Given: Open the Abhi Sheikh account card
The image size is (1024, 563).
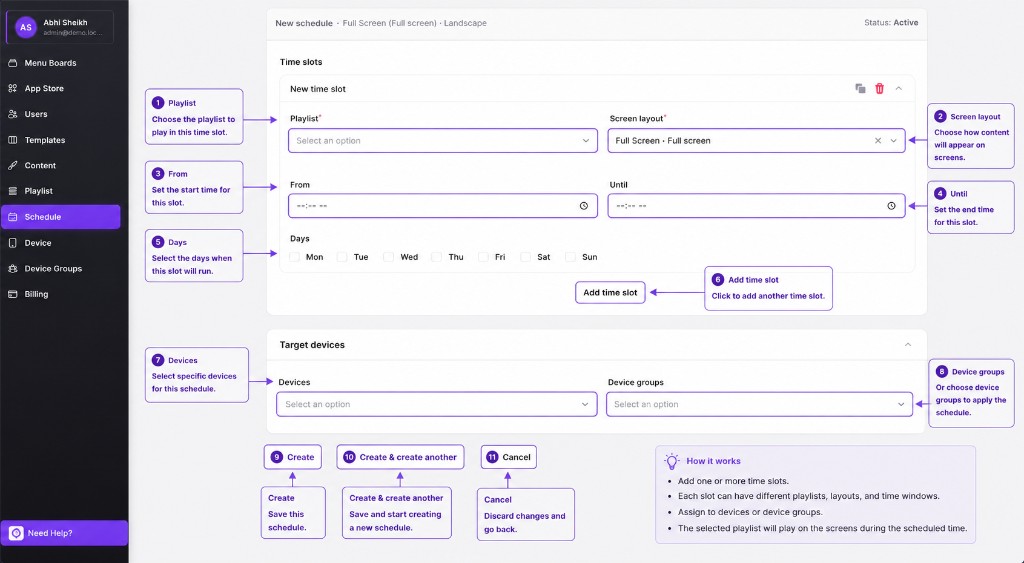Looking at the screenshot, I should tap(59, 27).
